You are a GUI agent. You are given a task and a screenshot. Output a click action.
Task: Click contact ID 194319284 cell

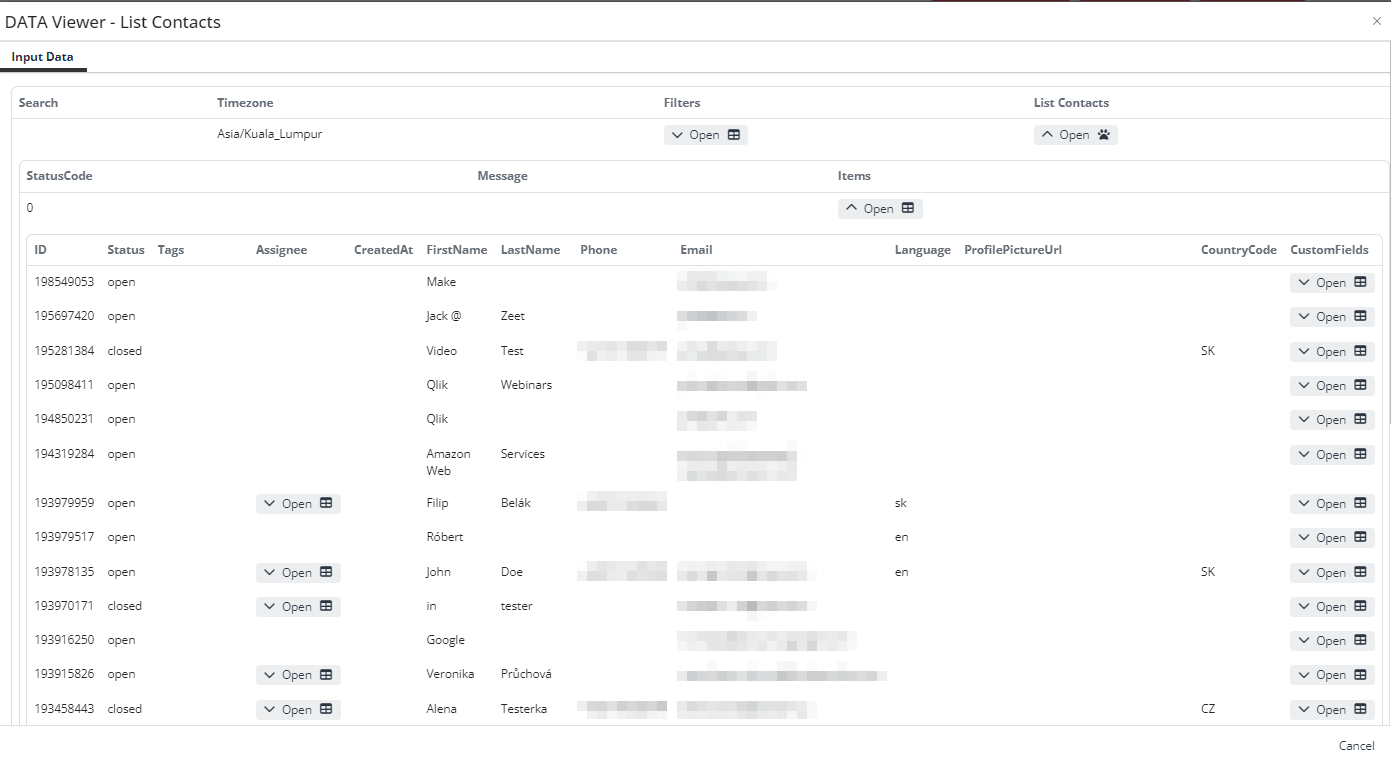64,454
